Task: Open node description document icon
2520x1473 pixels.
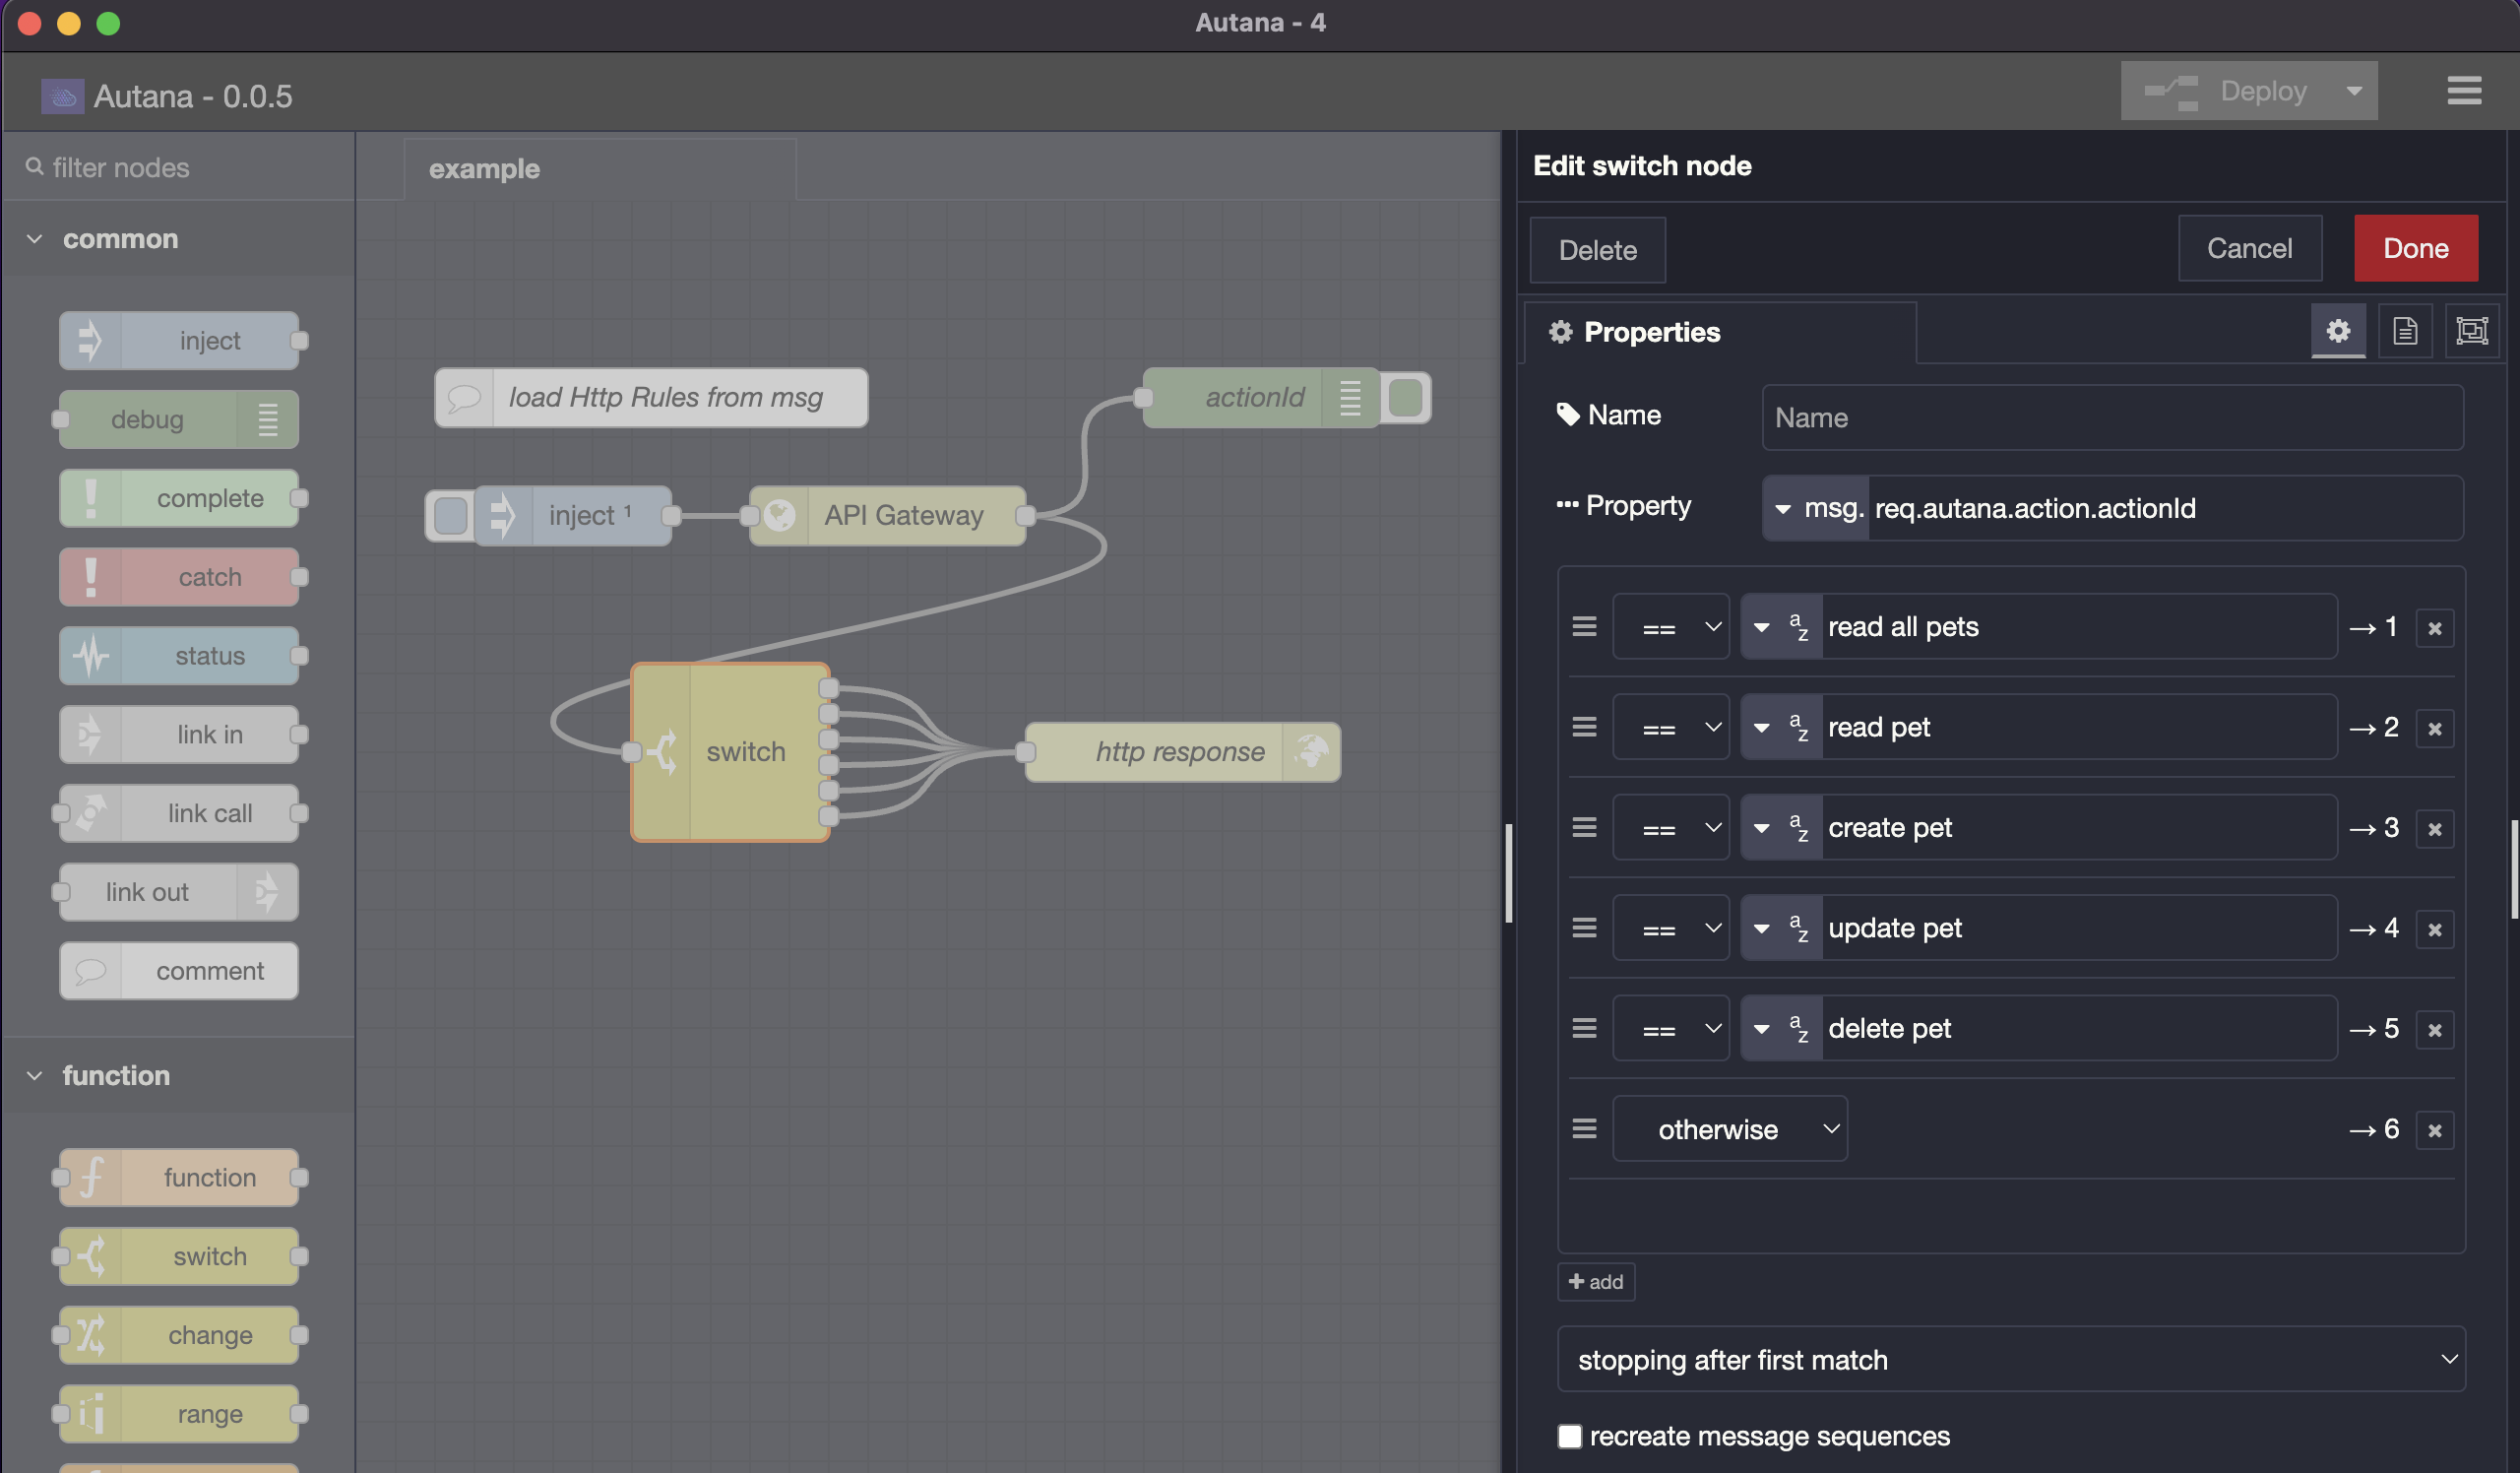Action: pos(2404,331)
